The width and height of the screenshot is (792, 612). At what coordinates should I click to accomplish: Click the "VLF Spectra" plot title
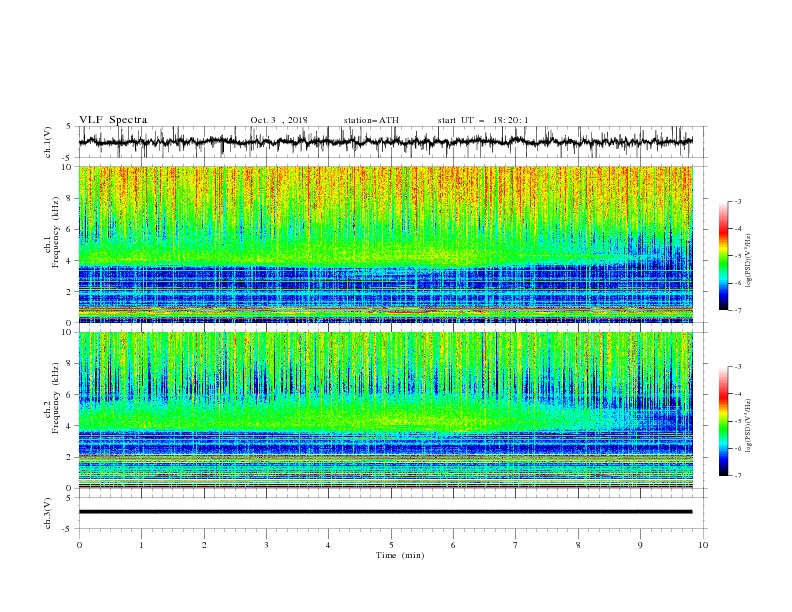(x=113, y=120)
